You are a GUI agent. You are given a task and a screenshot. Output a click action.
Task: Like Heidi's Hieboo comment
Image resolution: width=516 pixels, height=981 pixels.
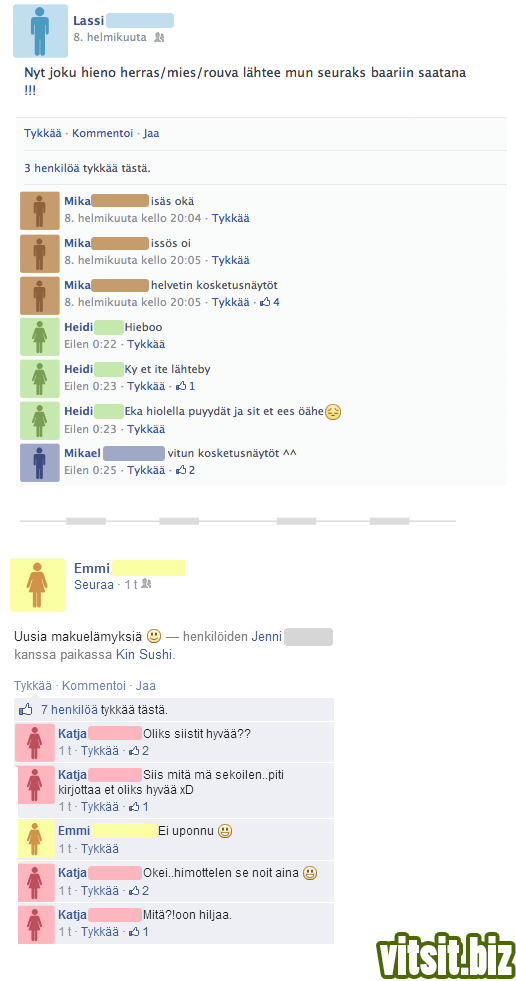[x=146, y=344]
